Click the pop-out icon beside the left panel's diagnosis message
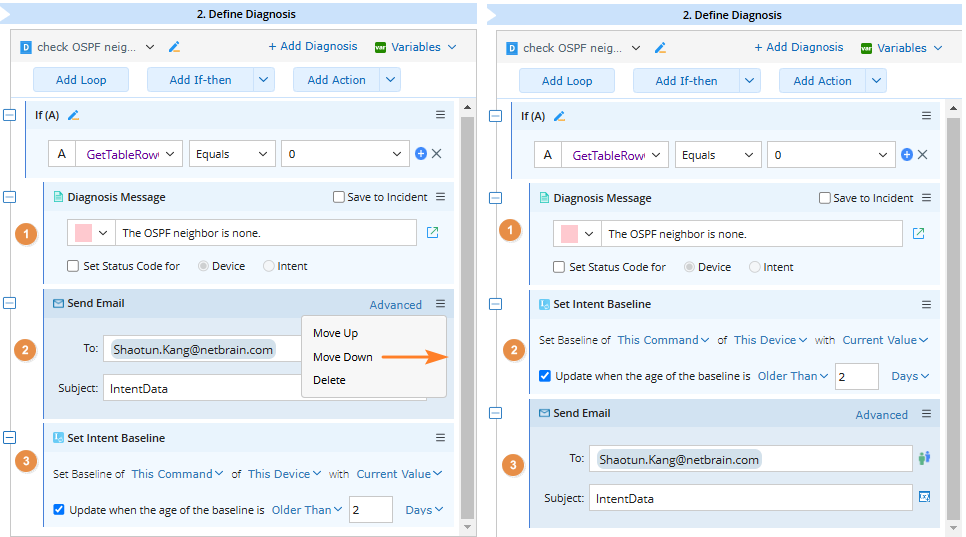966x537 pixels. pyautogui.click(x=432, y=233)
